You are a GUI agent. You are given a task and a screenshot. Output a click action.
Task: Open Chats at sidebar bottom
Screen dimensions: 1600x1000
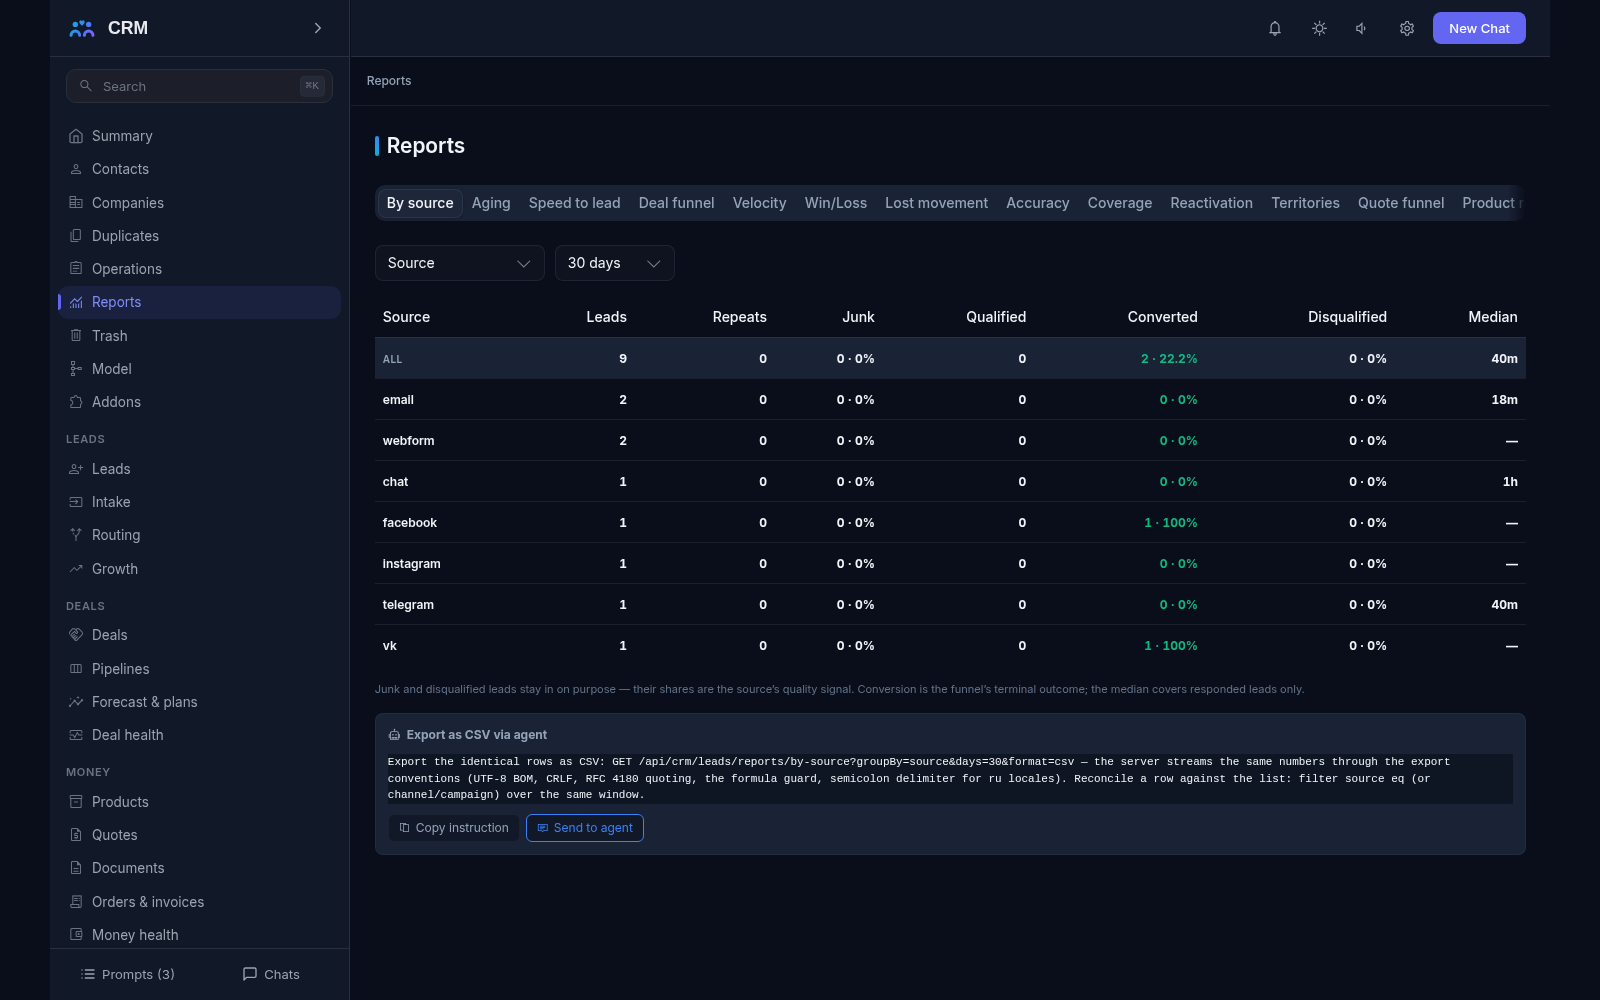(271, 974)
